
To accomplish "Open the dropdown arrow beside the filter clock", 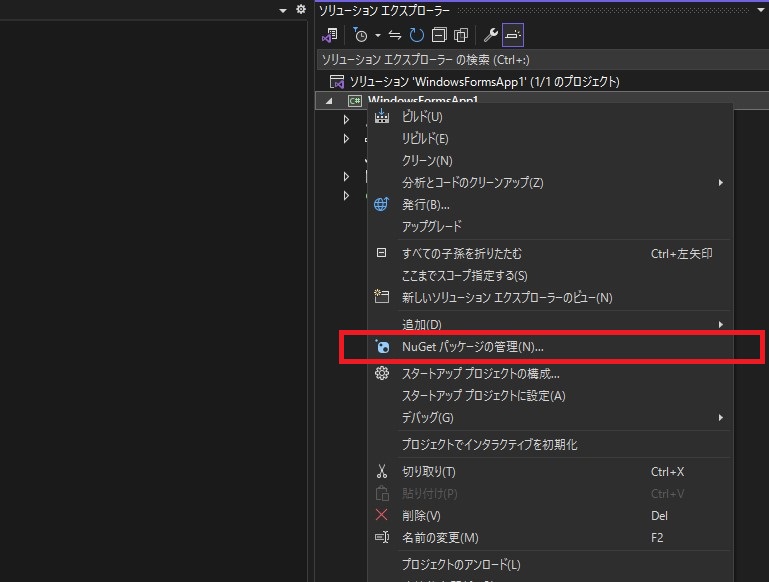I will click(x=377, y=35).
